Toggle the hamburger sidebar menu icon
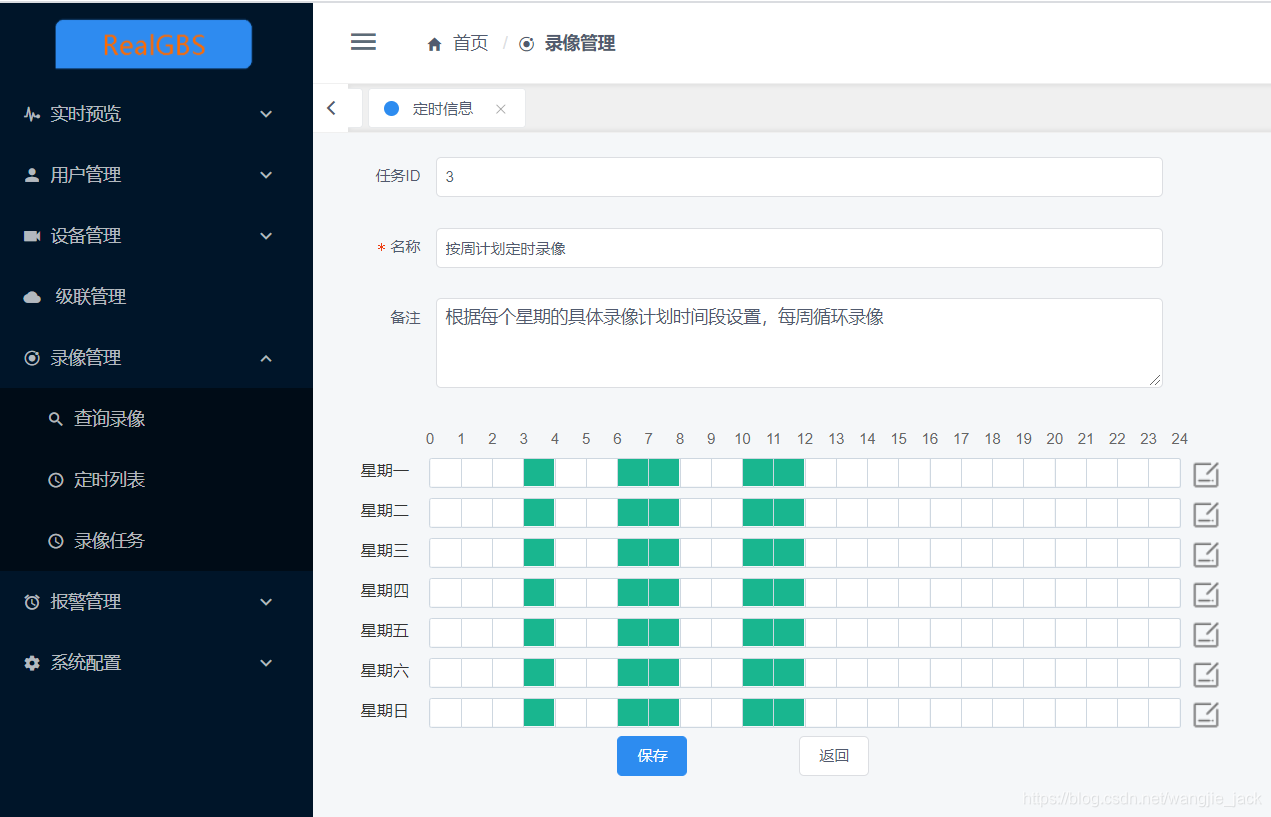 point(363,42)
